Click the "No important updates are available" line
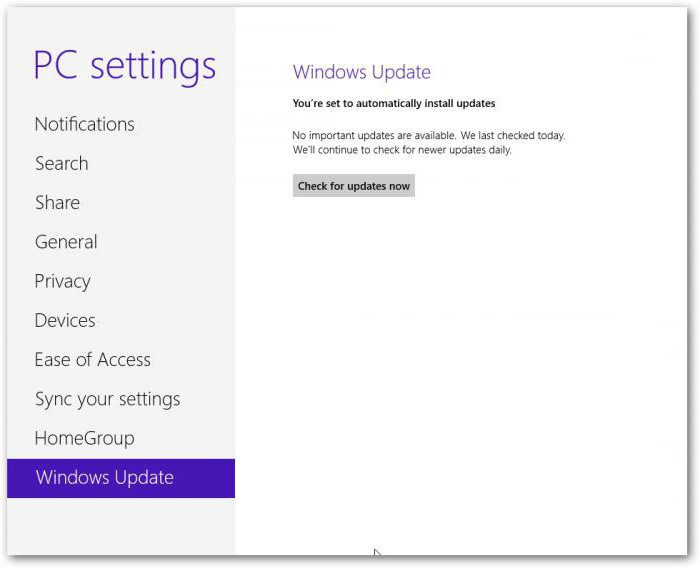The width and height of the screenshot is (700, 568). pos(429,135)
